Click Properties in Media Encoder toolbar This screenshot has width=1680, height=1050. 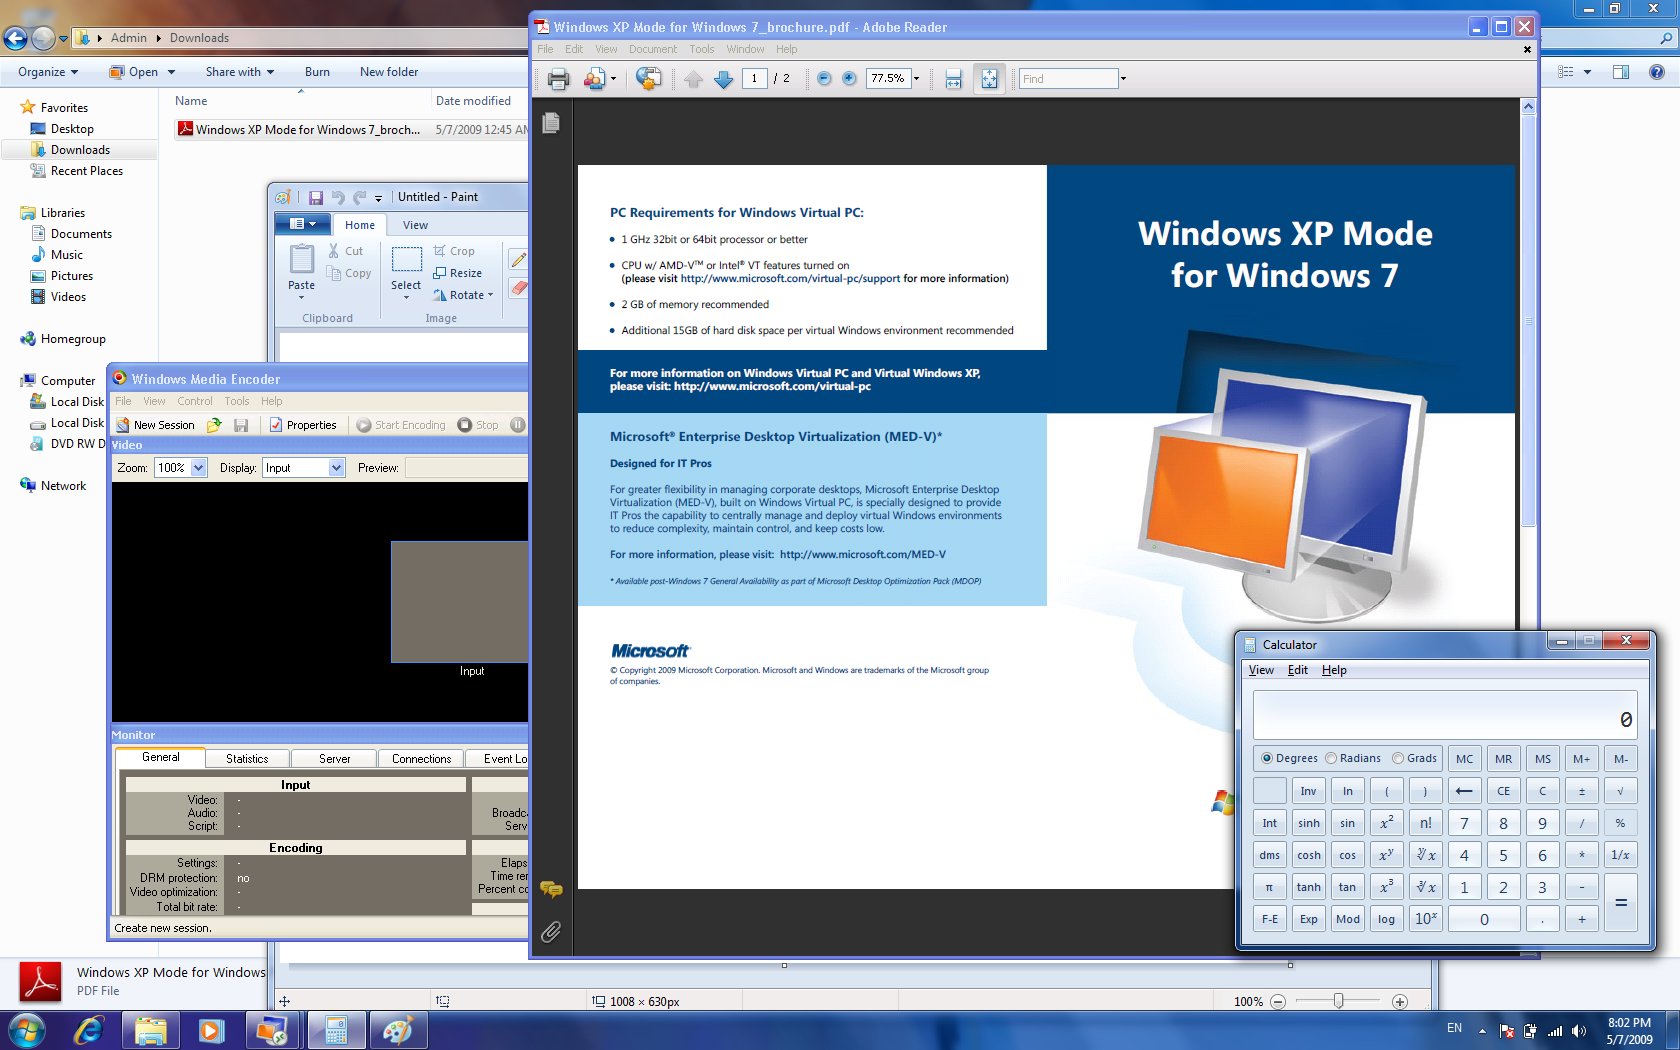[x=303, y=425]
